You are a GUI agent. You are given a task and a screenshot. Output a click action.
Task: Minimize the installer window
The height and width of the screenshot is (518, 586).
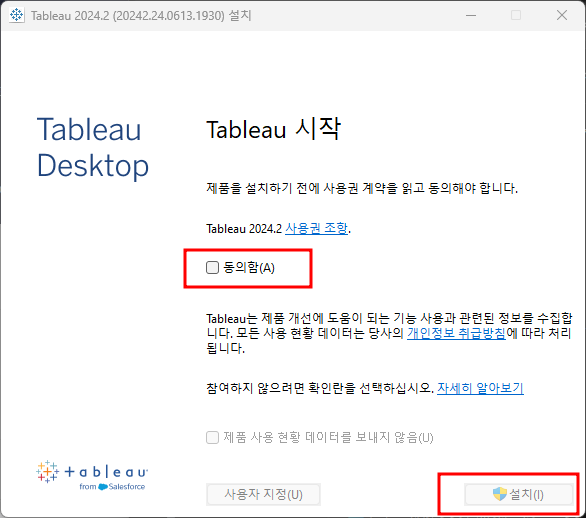pyautogui.click(x=471, y=15)
